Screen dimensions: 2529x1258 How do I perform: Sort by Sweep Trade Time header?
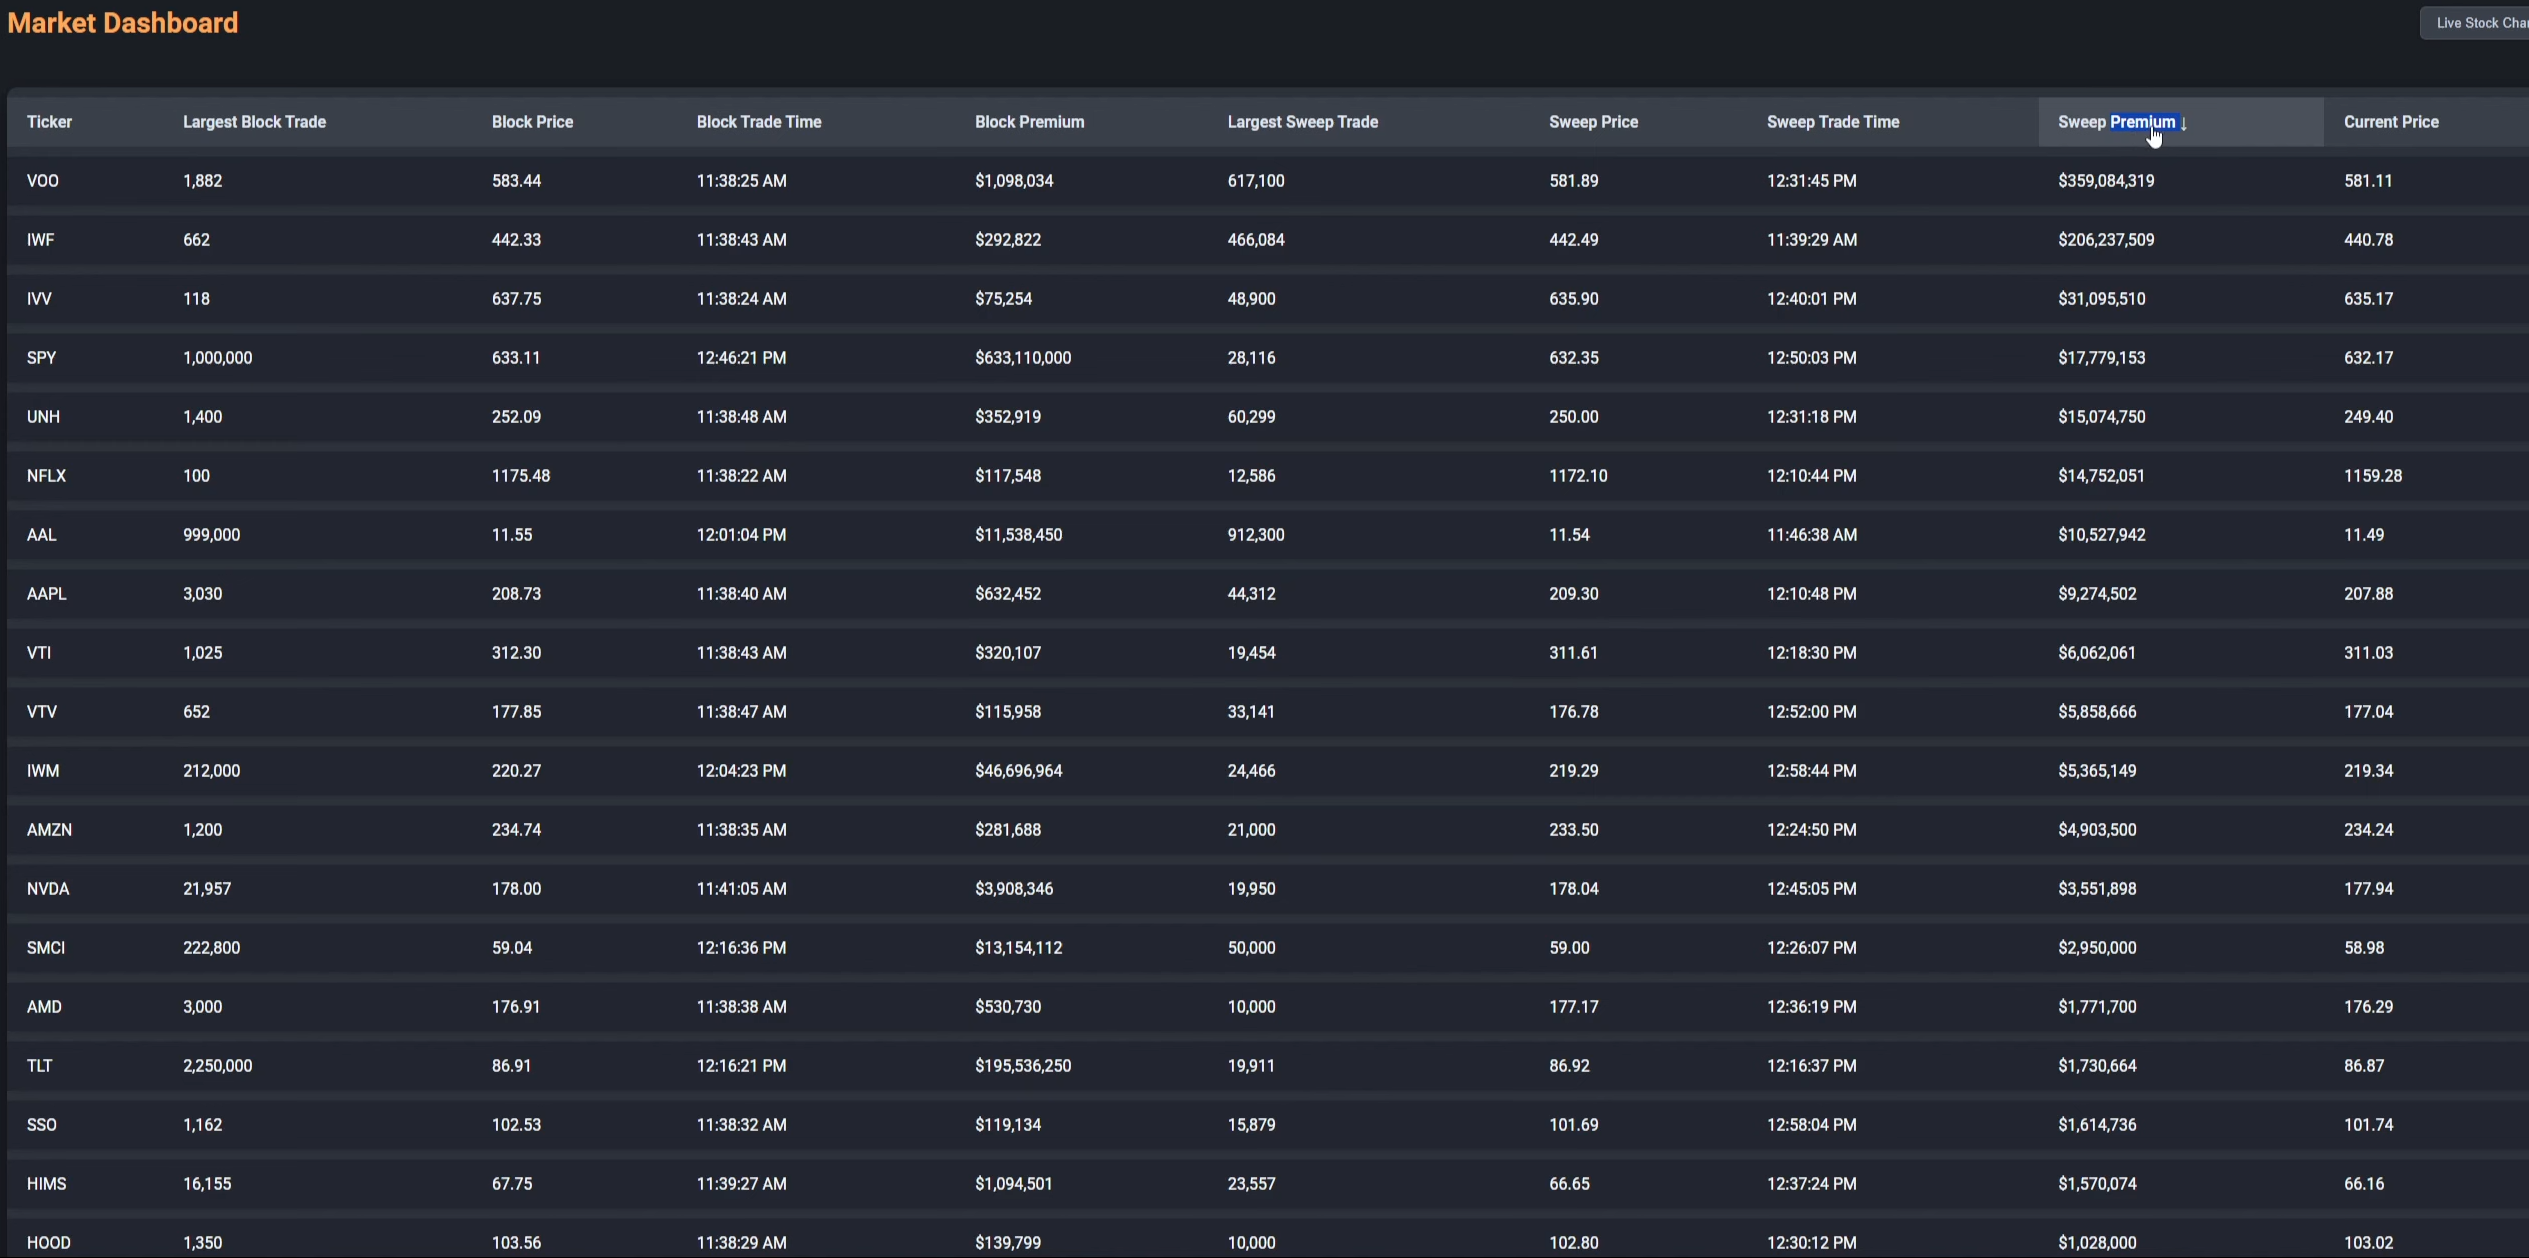click(x=1832, y=122)
